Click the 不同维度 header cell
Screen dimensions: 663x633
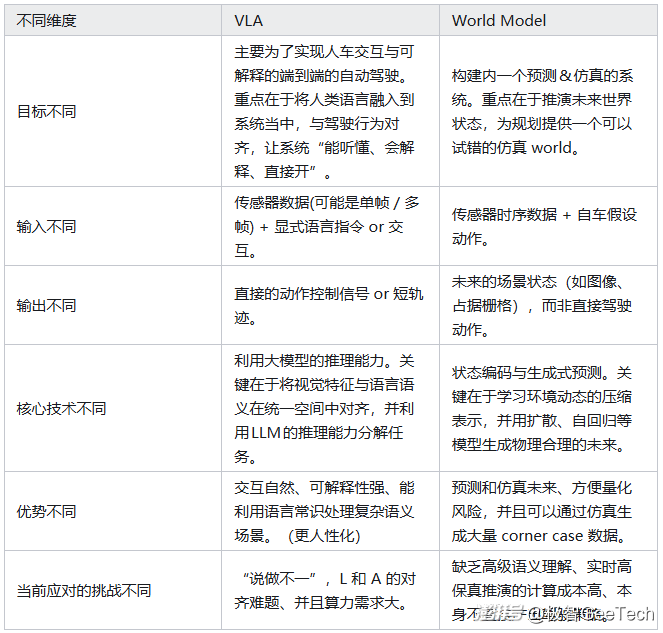[46, 20]
